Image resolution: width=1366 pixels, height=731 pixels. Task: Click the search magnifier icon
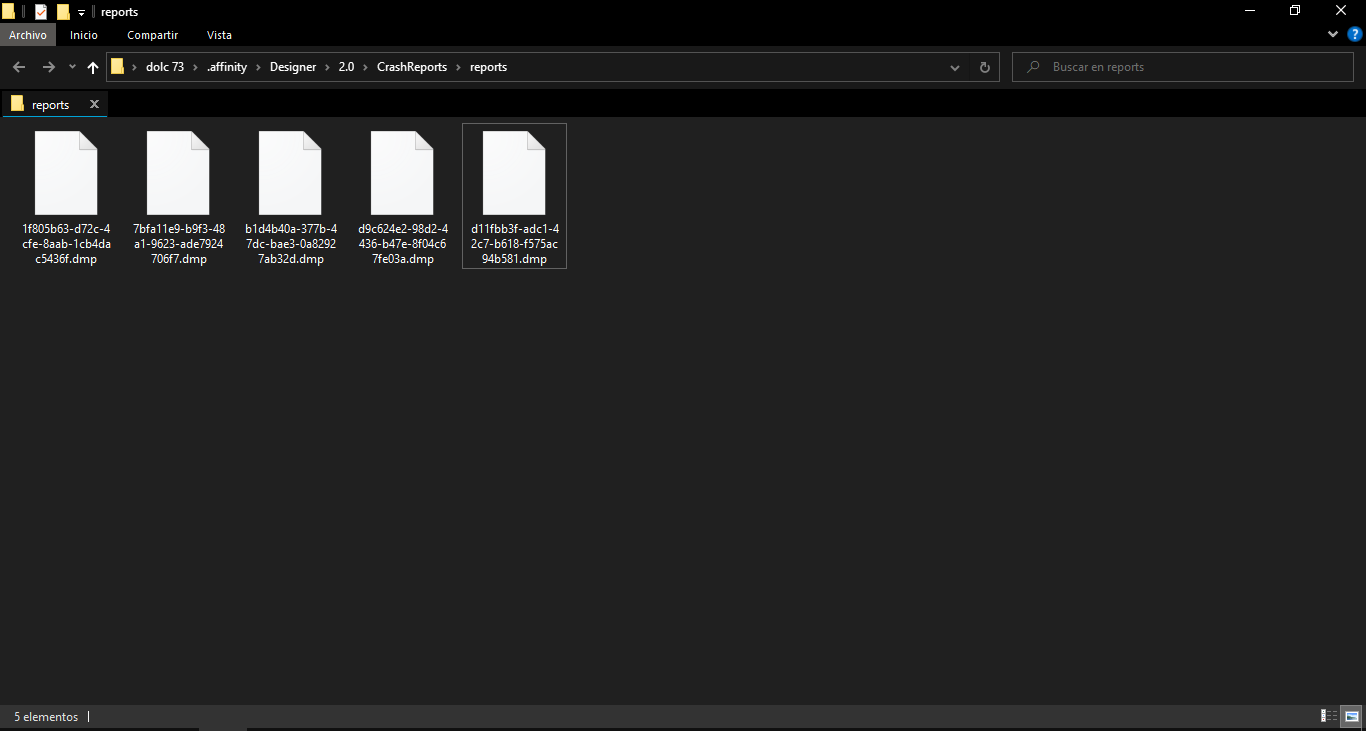click(1033, 67)
